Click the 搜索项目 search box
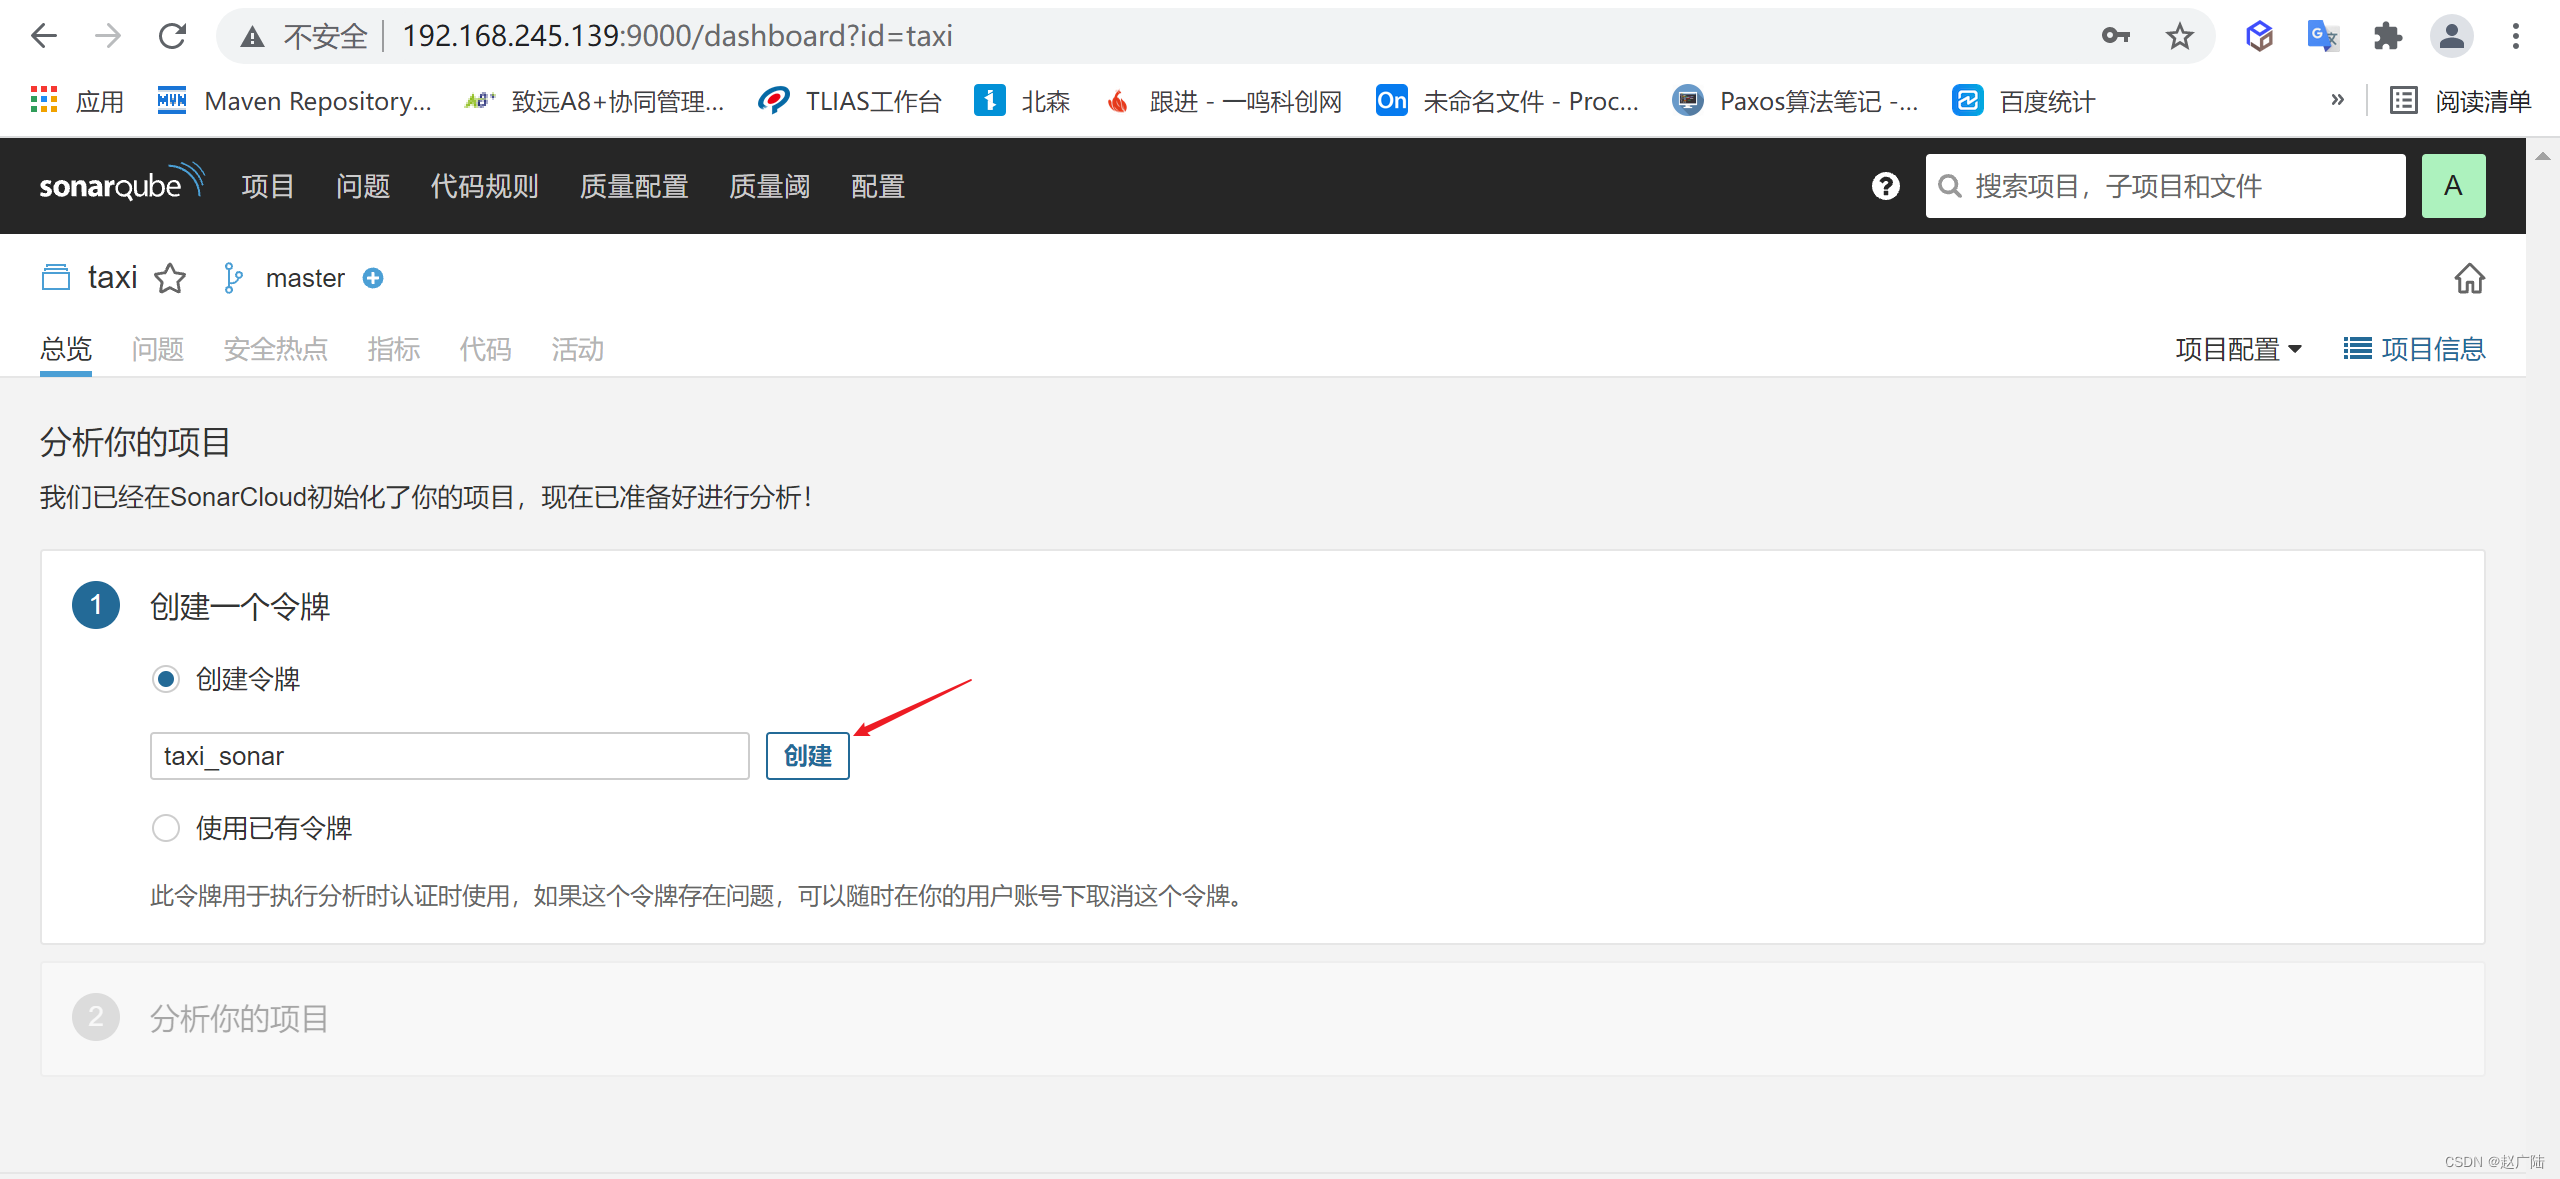2560x1179 pixels. click(x=2165, y=186)
